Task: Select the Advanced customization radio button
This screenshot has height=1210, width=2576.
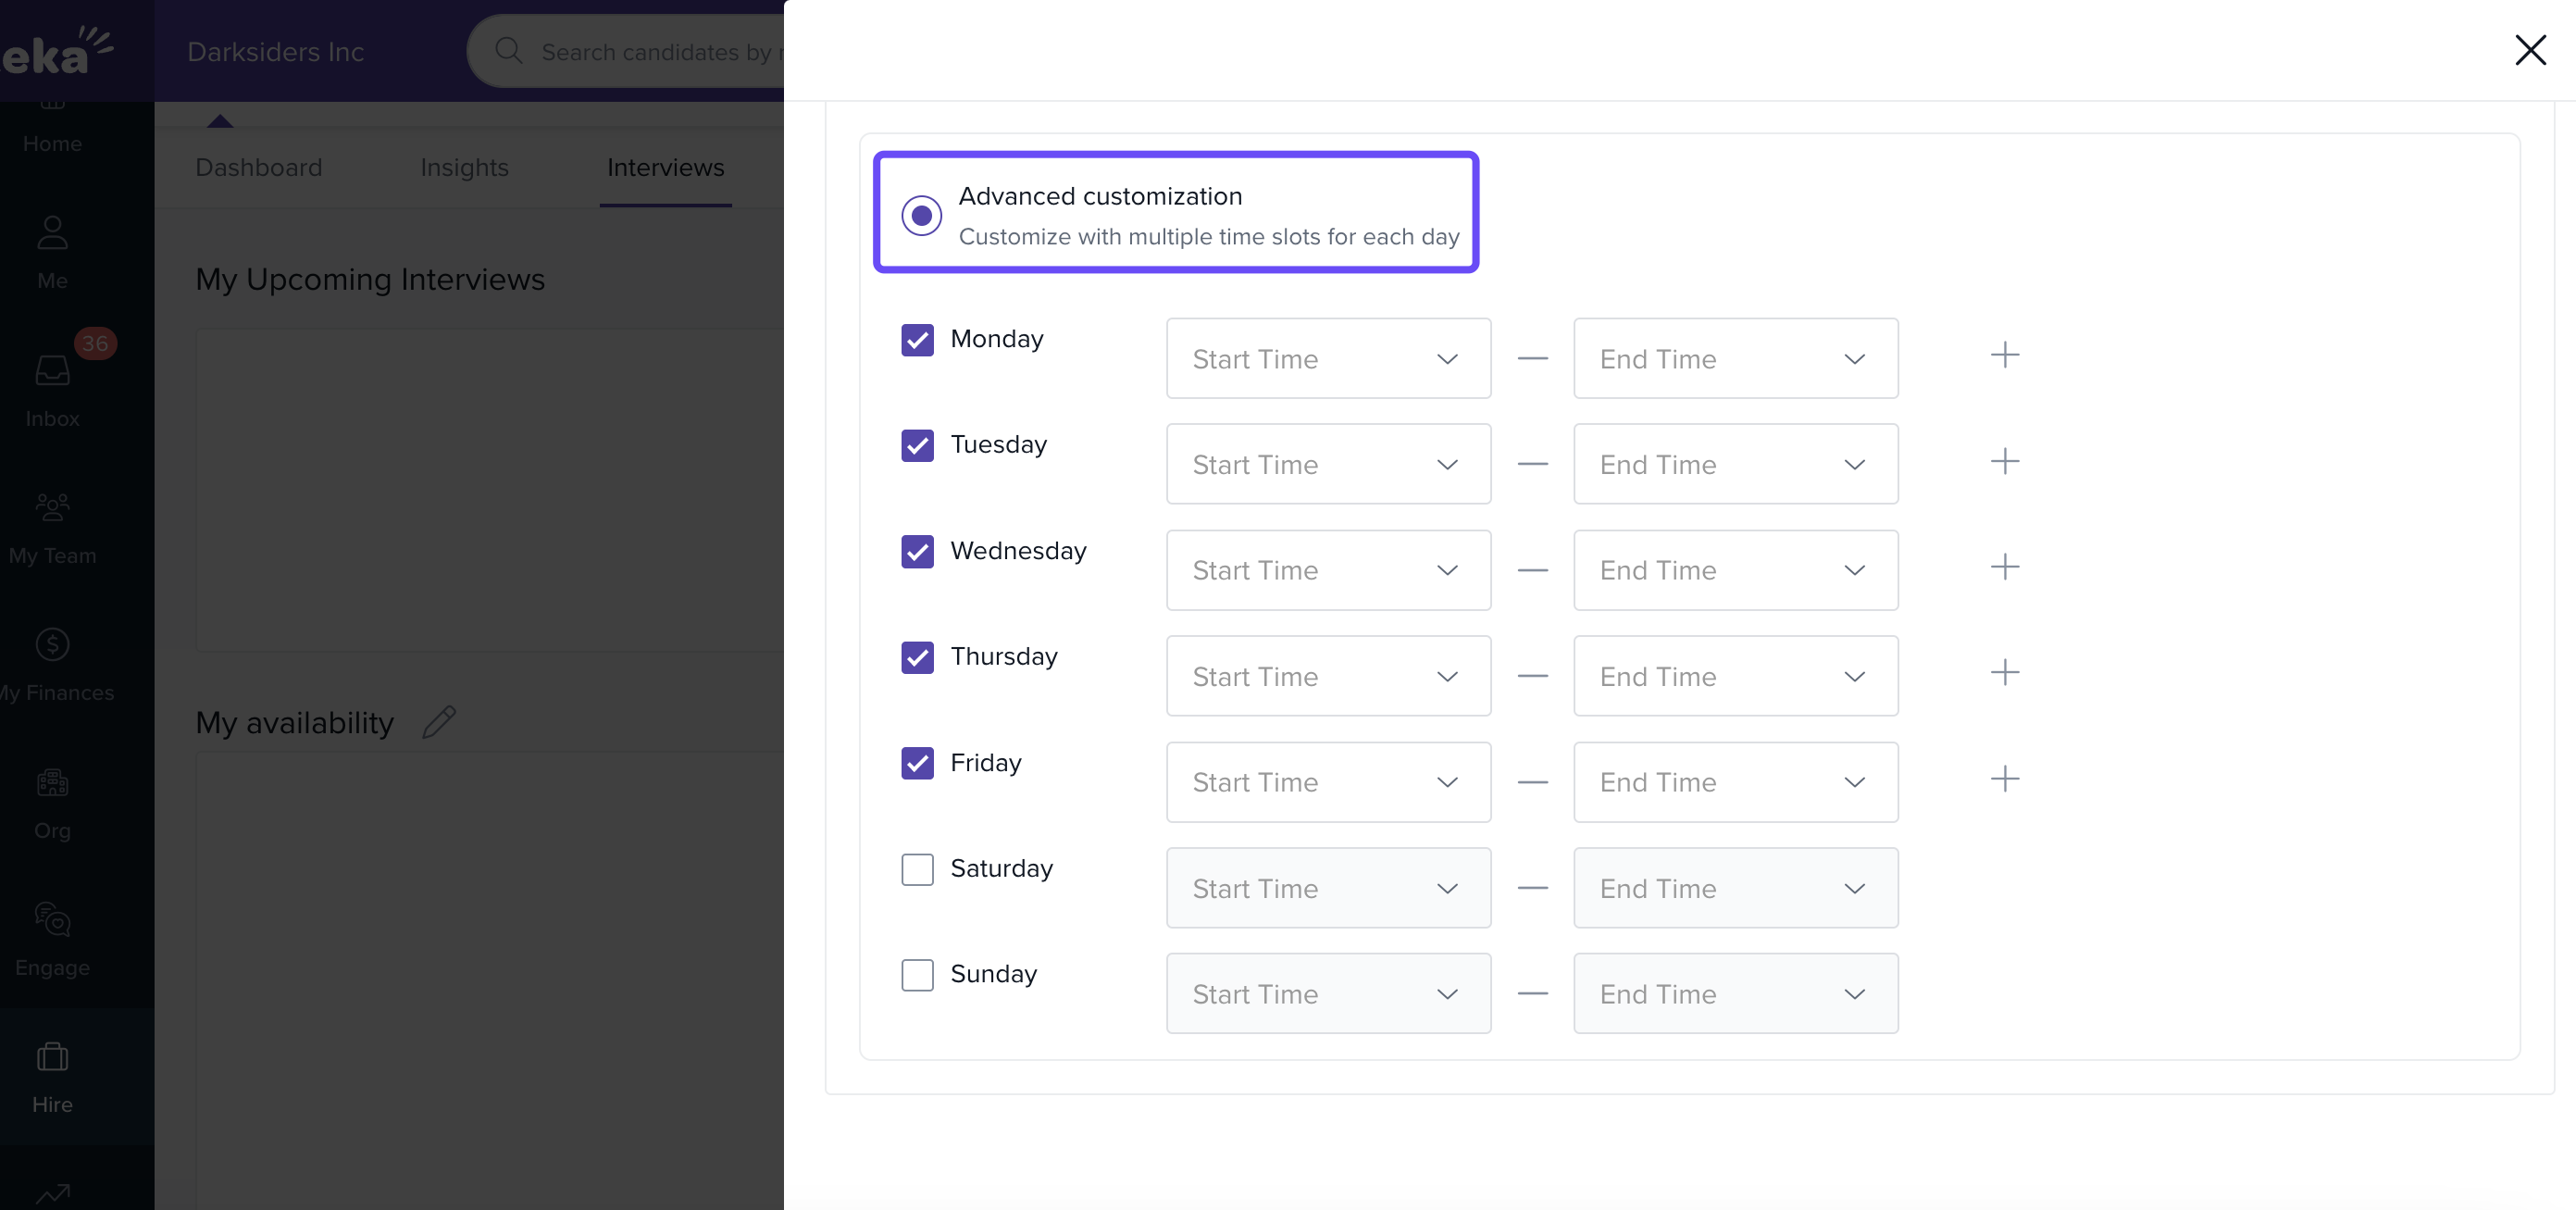Action: click(x=921, y=215)
